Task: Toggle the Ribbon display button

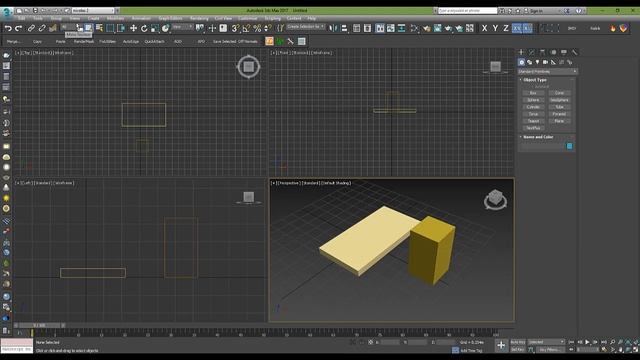Action: (x=380, y=28)
